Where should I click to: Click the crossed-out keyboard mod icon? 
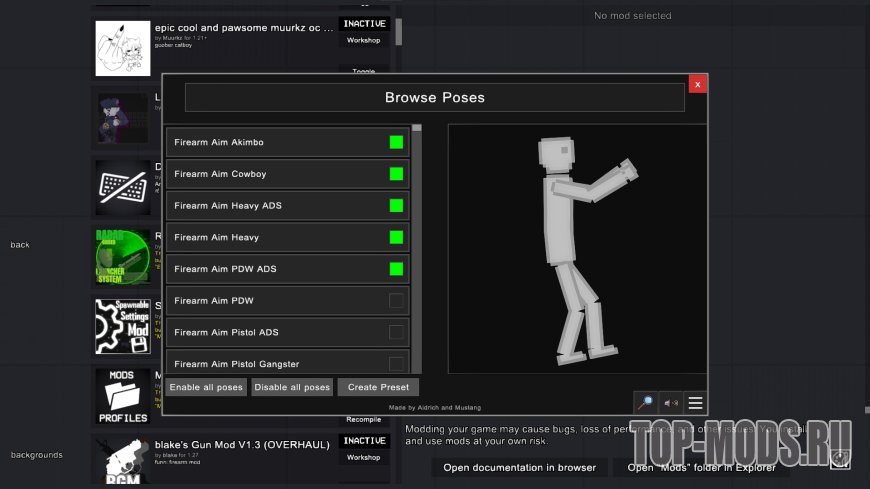click(122, 186)
